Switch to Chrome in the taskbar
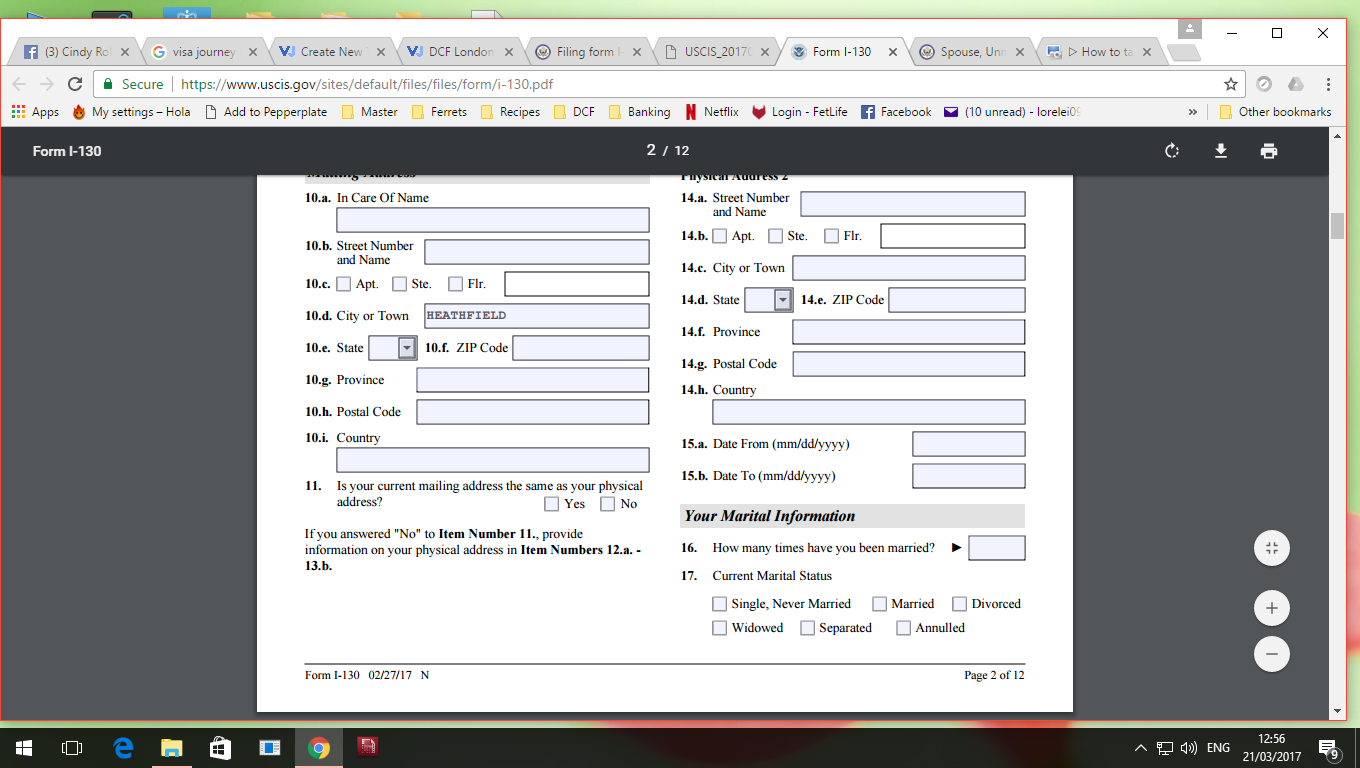This screenshot has height=768, width=1360. pos(319,747)
